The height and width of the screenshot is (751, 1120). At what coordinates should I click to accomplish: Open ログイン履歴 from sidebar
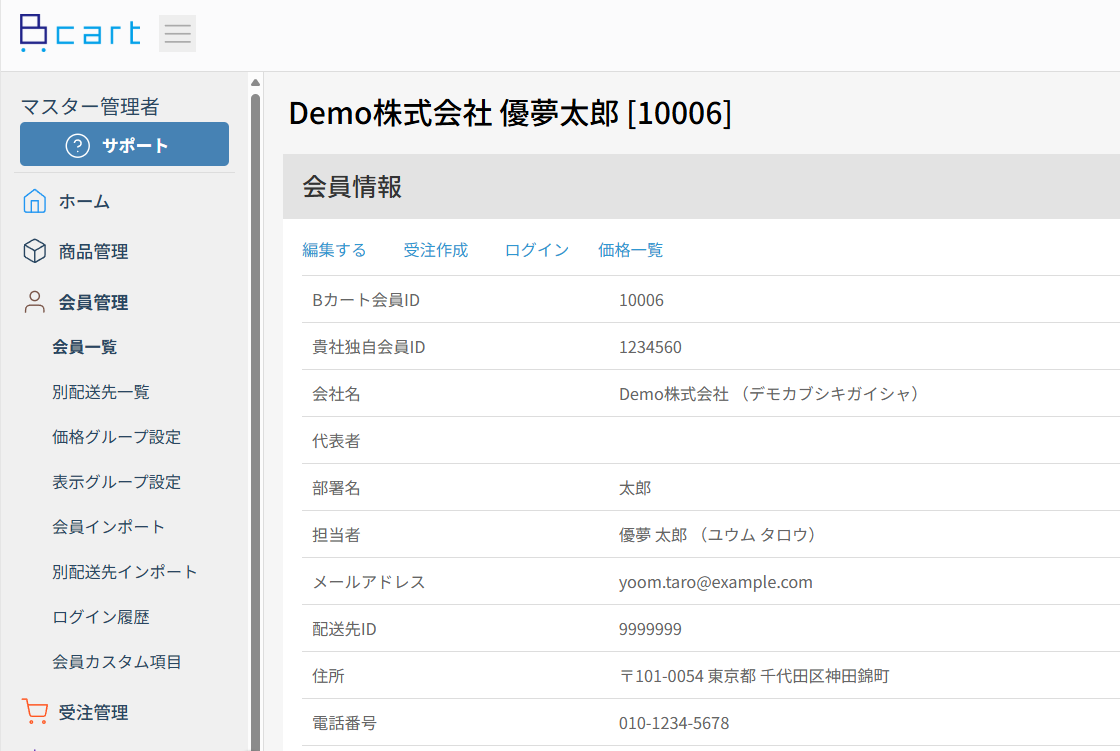coord(101,617)
